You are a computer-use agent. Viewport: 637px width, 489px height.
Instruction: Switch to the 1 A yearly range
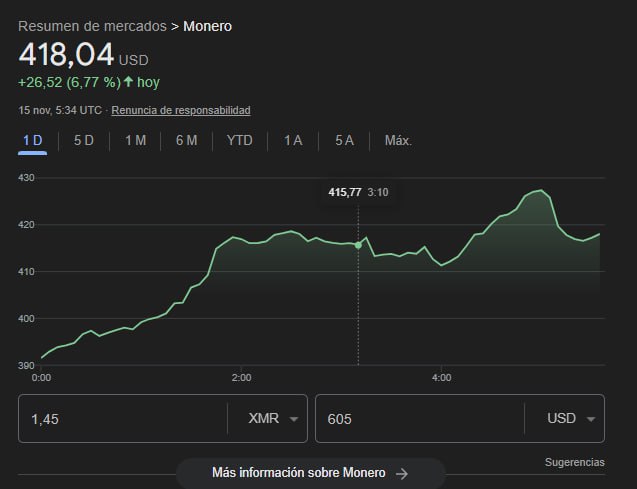pyautogui.click(x=292, y=140)
